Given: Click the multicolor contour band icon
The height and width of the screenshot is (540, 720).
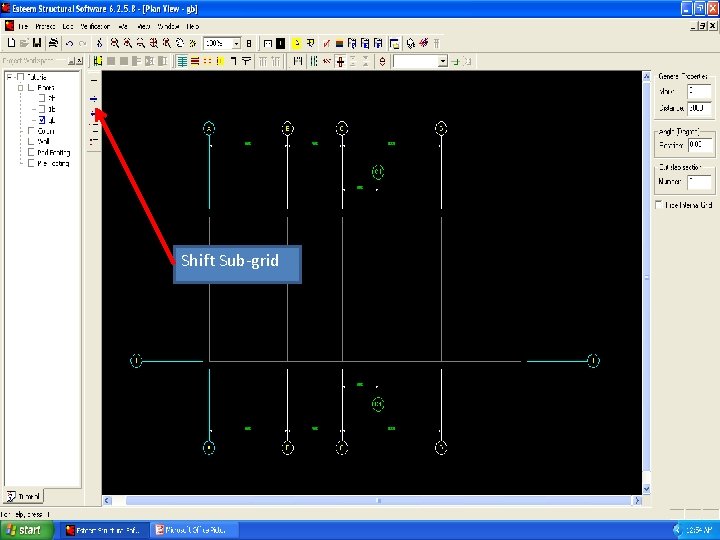Looking at the screenshot, I should tap(339, 44).
